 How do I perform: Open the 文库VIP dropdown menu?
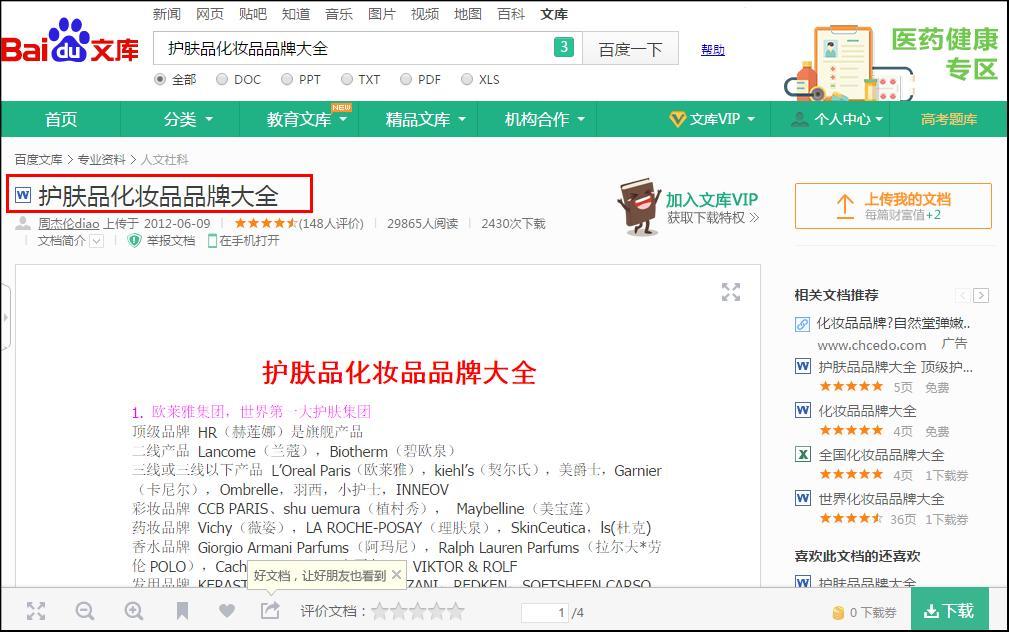click(x=712, y=119)
